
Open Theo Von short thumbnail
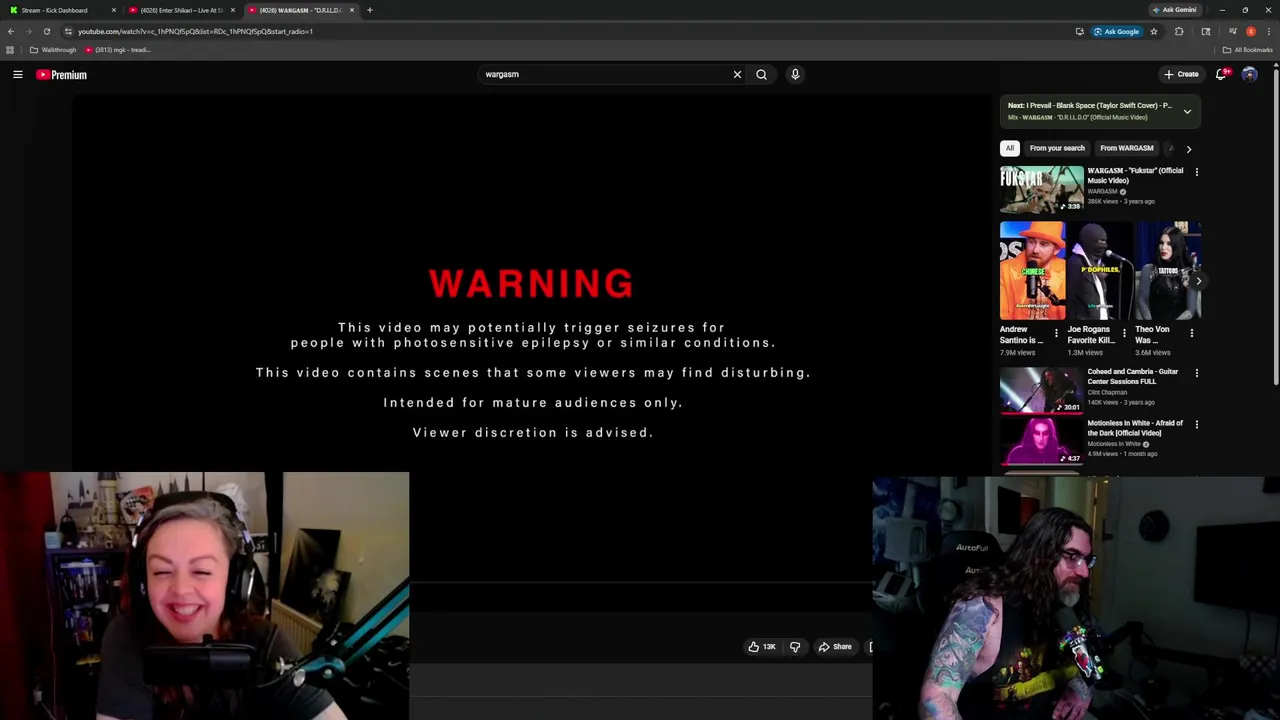click(1168, 271)
